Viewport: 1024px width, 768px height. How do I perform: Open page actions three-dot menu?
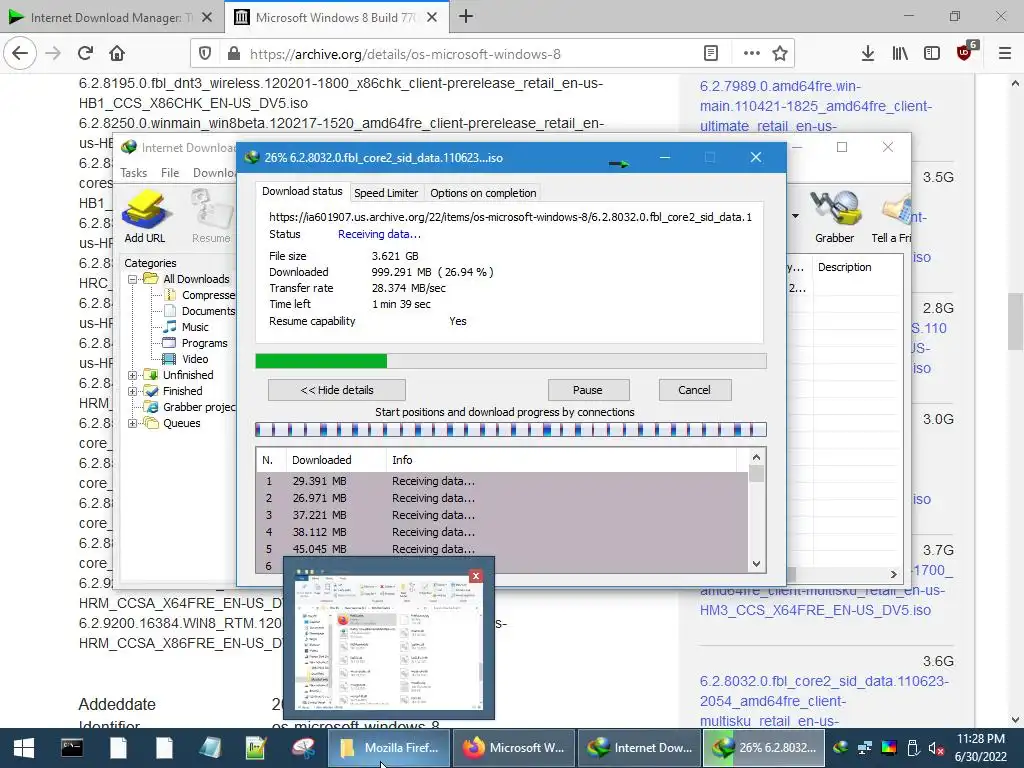(x=752, y=54)
